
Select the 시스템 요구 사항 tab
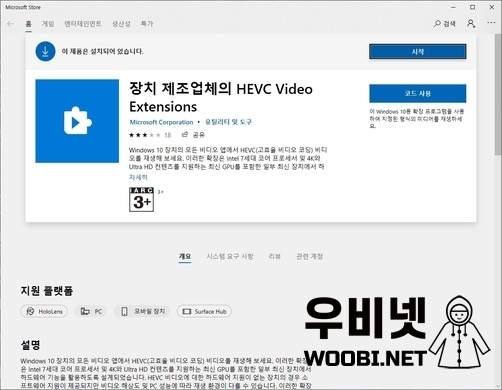pos(230,256)
